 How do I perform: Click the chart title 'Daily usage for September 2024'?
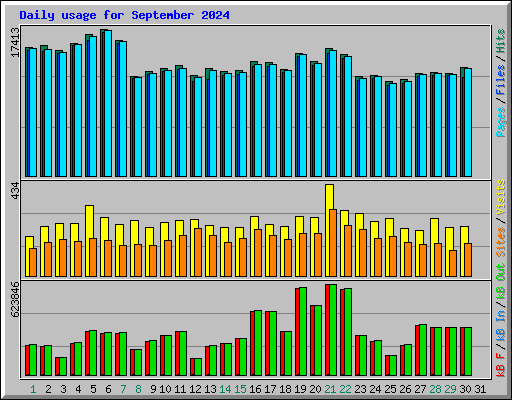point(124,15)
